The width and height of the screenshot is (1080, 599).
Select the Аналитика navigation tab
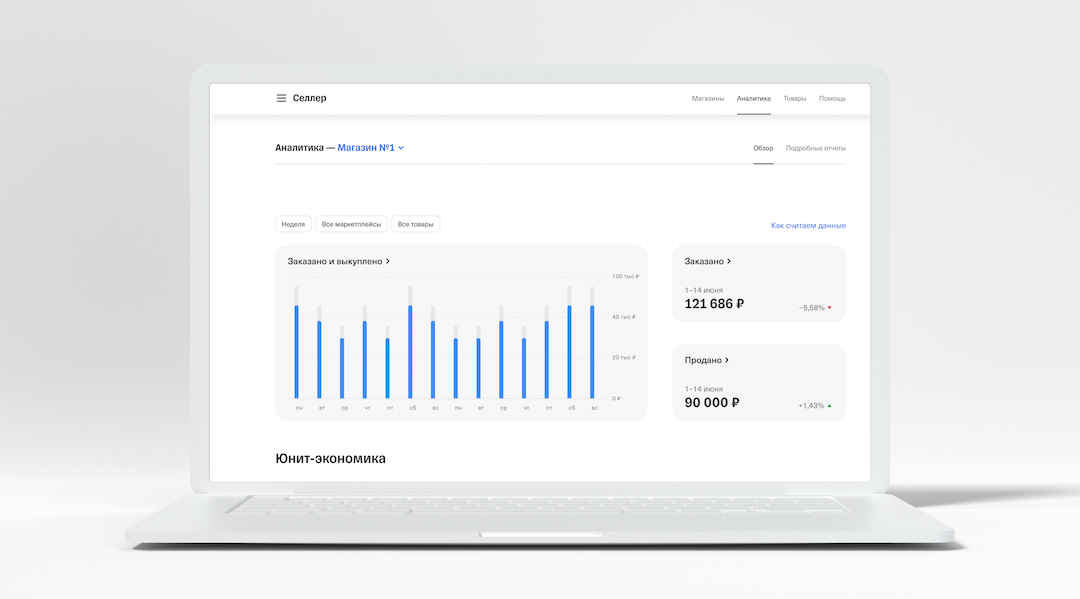click(753, 99)
